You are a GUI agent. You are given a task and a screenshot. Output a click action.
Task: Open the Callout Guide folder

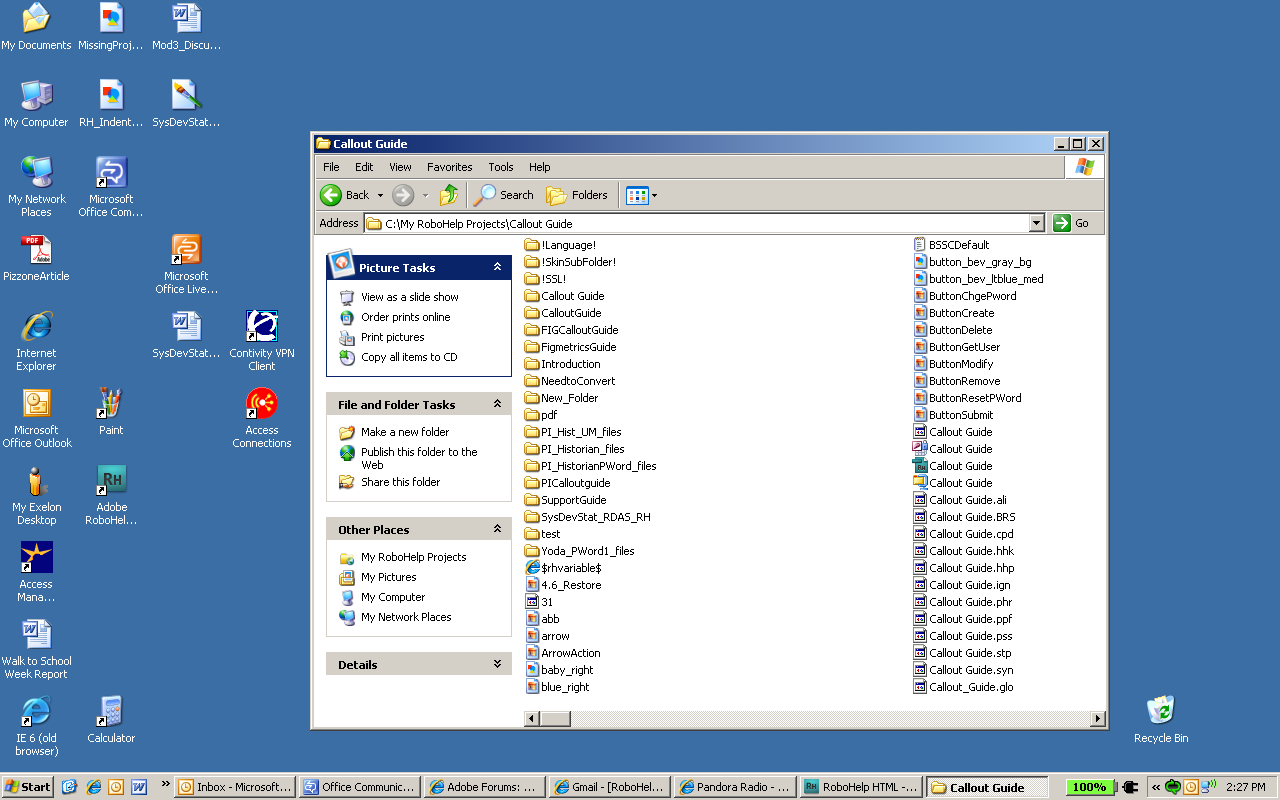574,295
